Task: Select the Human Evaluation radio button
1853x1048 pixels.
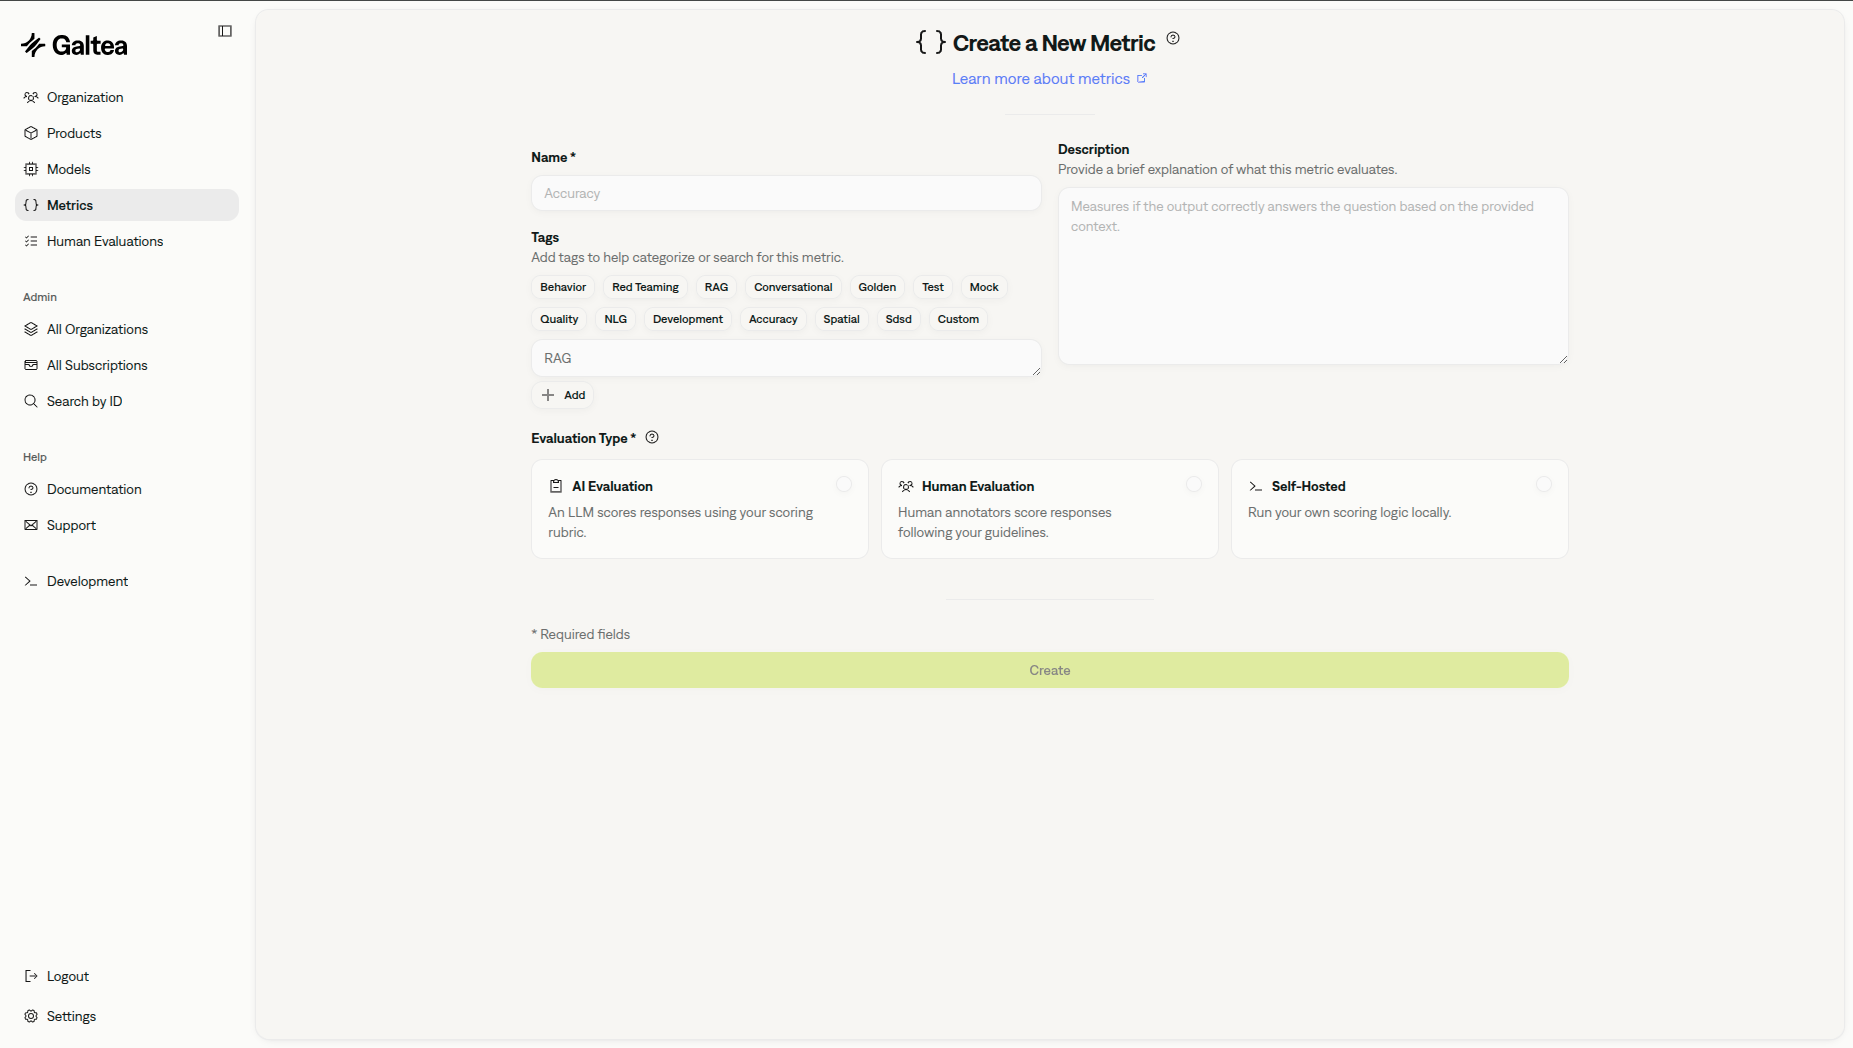Action: click(1193, 484)
